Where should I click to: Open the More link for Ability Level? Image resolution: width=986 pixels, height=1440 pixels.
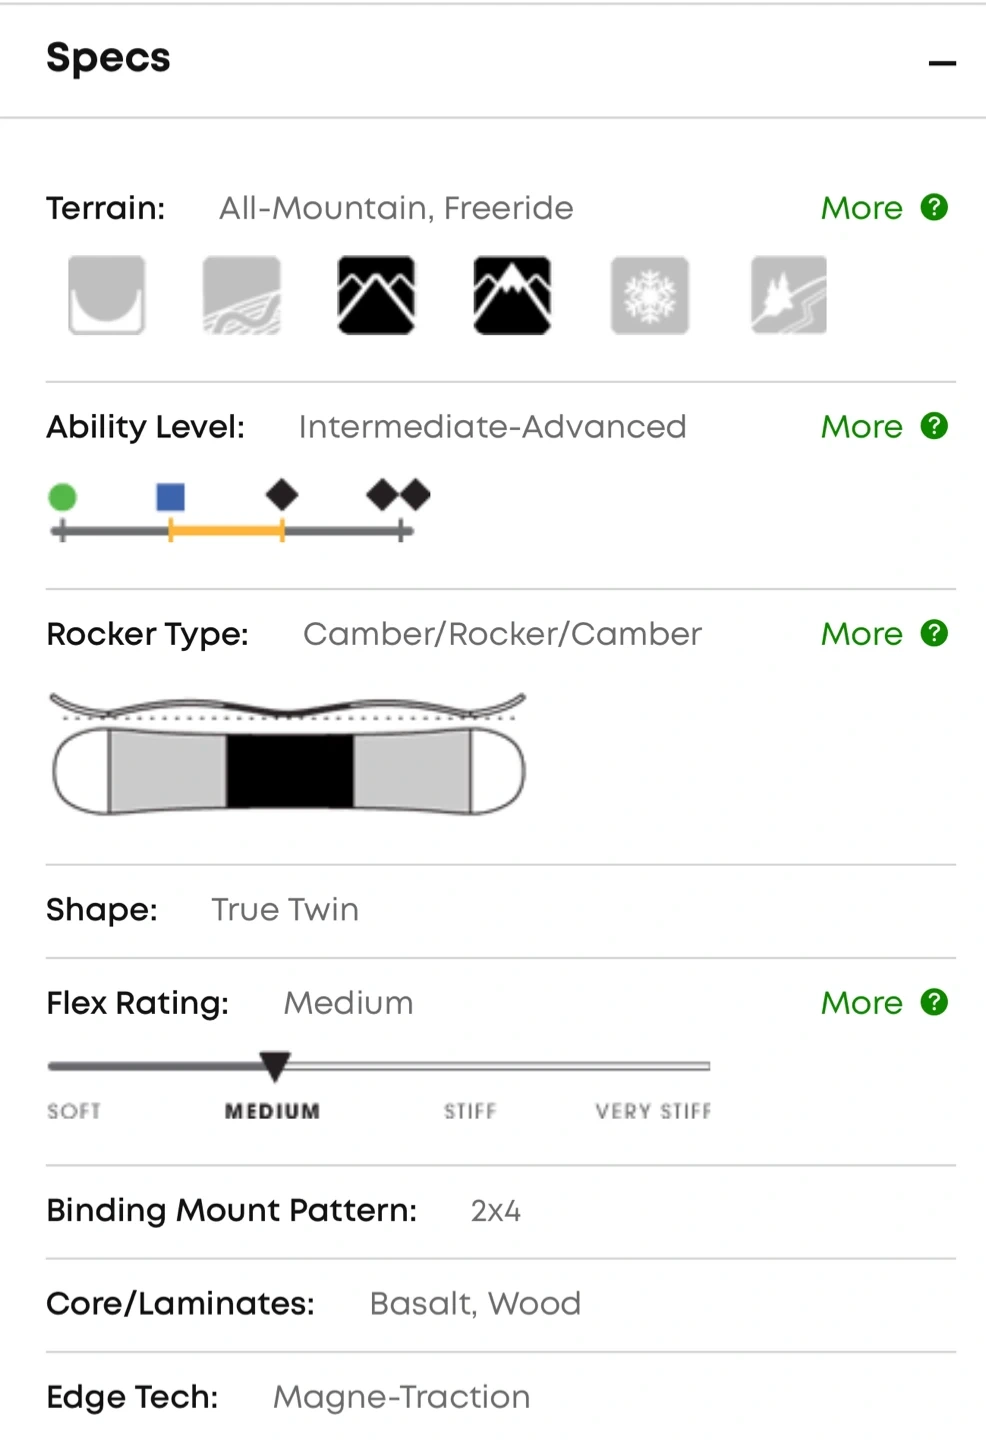861,427
